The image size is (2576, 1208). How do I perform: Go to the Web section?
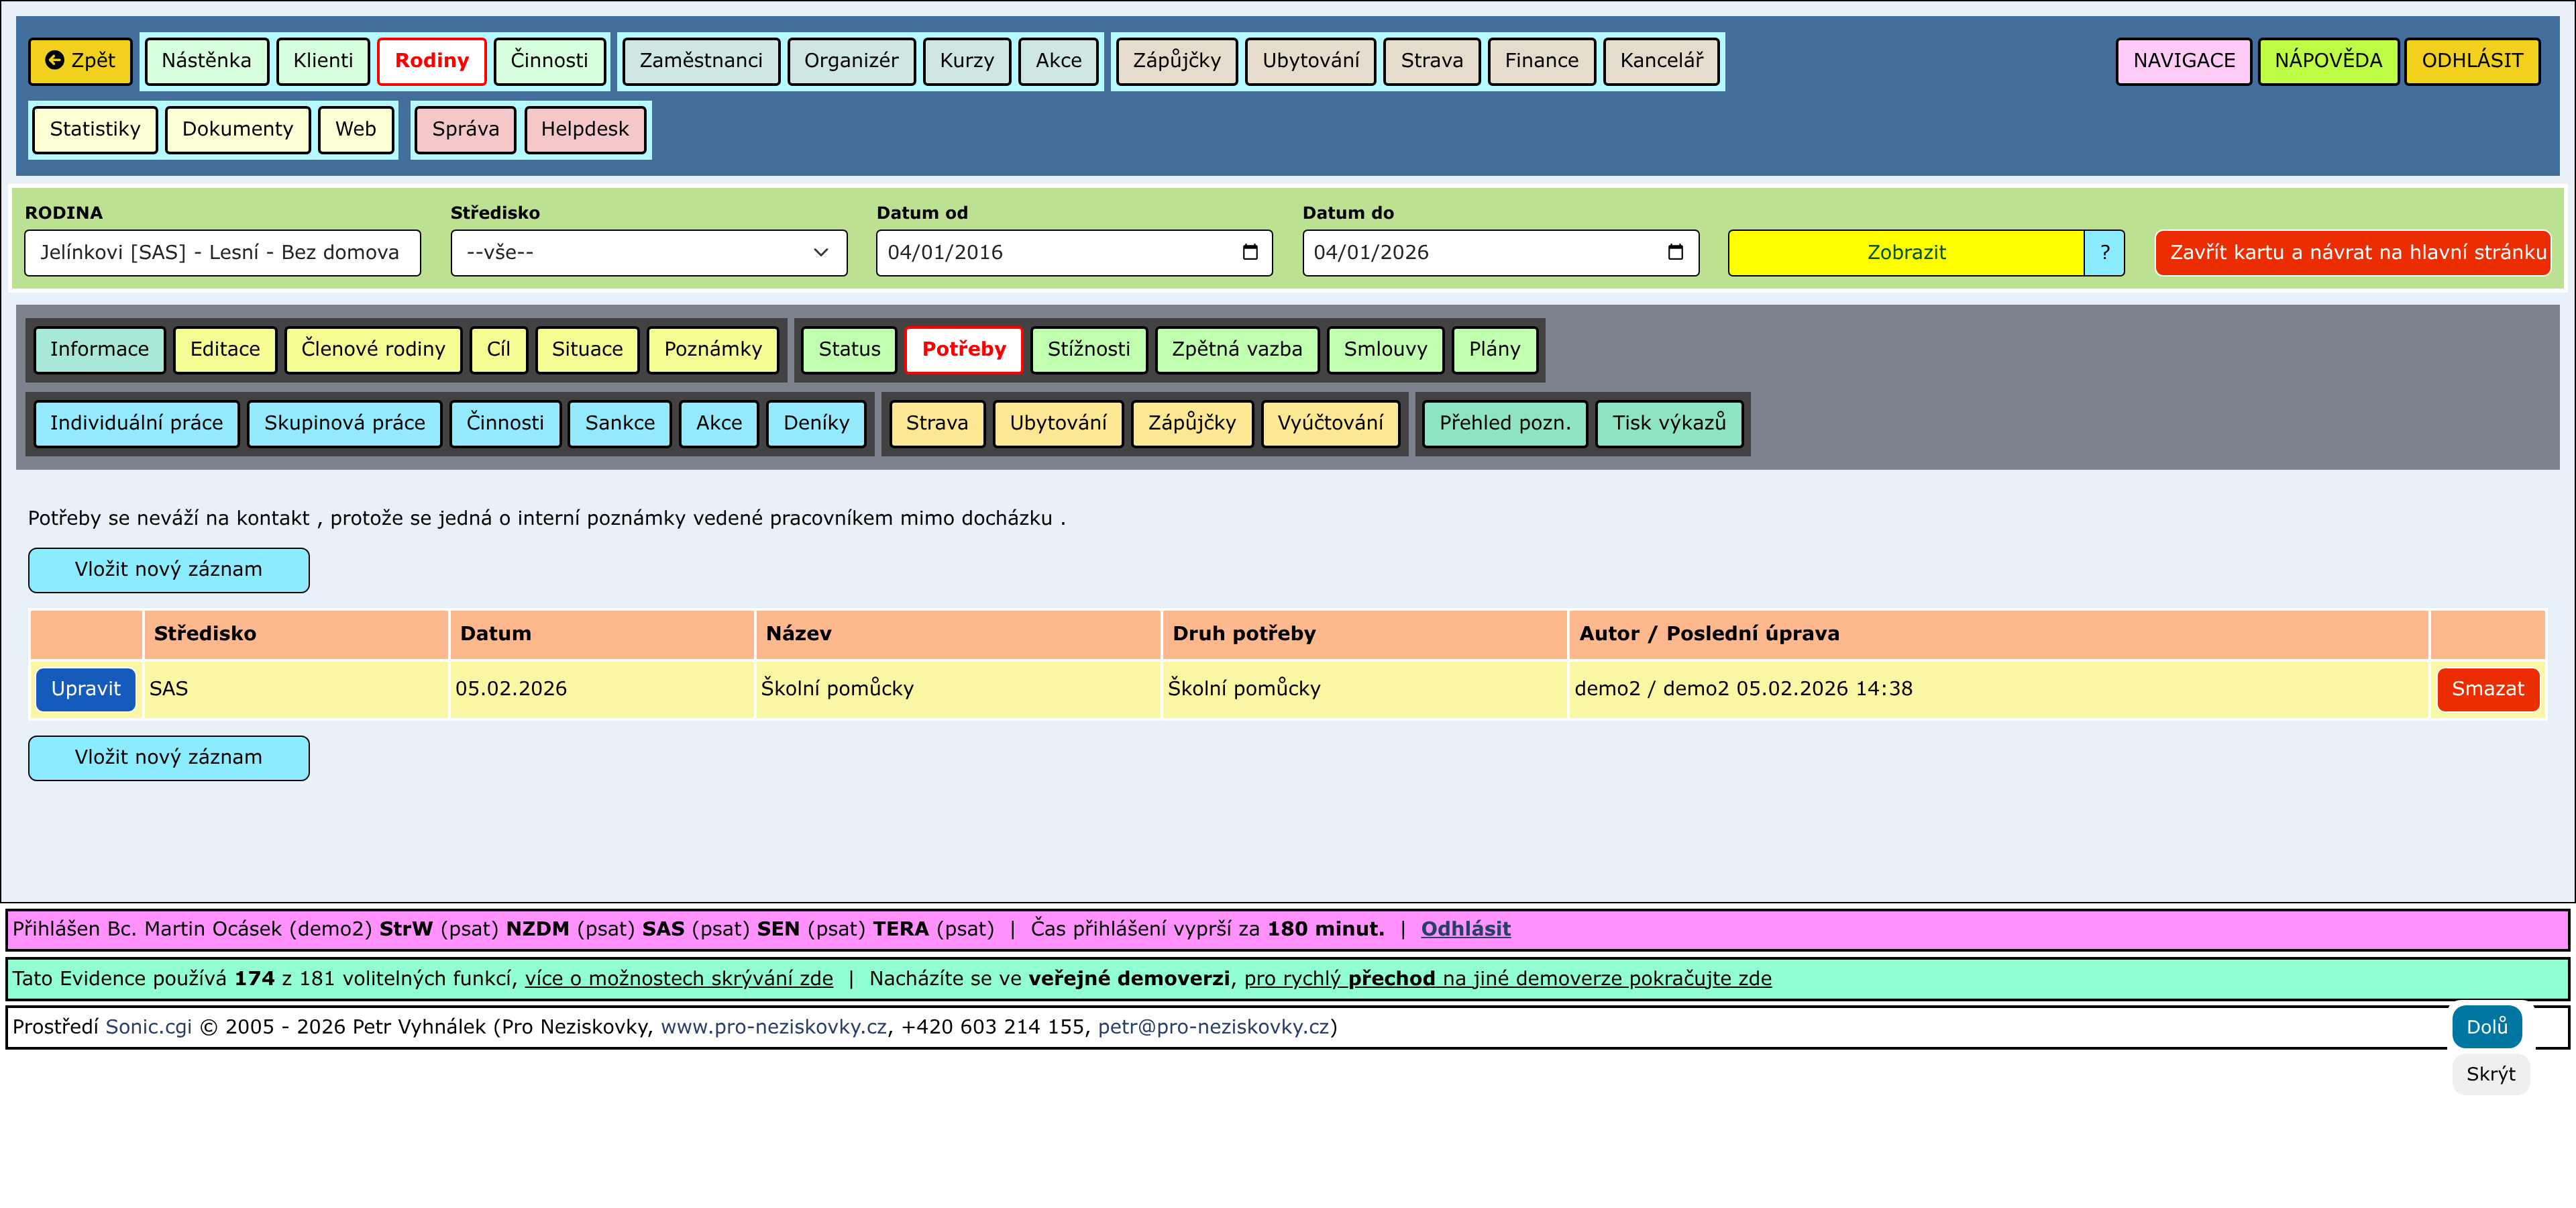click(x=355, y=130)
